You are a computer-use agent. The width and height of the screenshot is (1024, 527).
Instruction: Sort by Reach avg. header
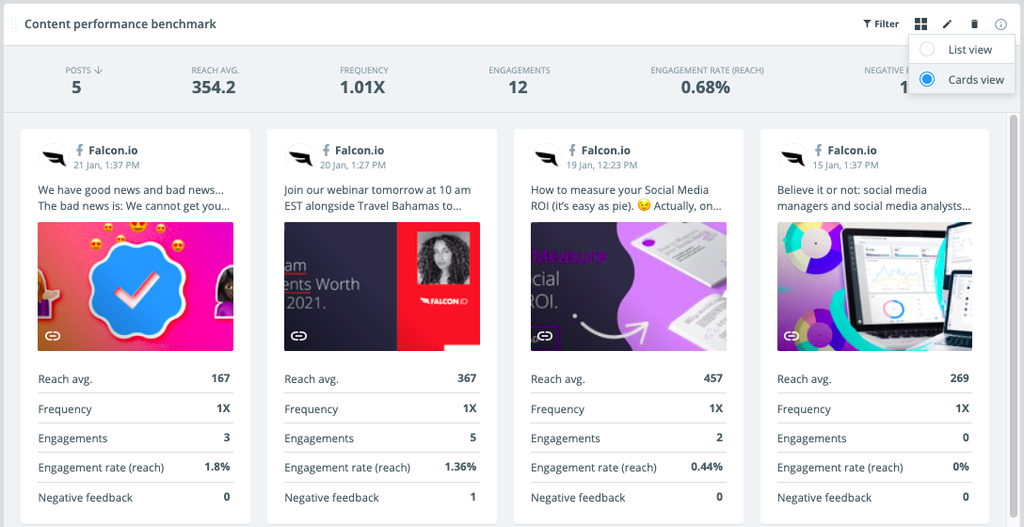tap(215, 71)
